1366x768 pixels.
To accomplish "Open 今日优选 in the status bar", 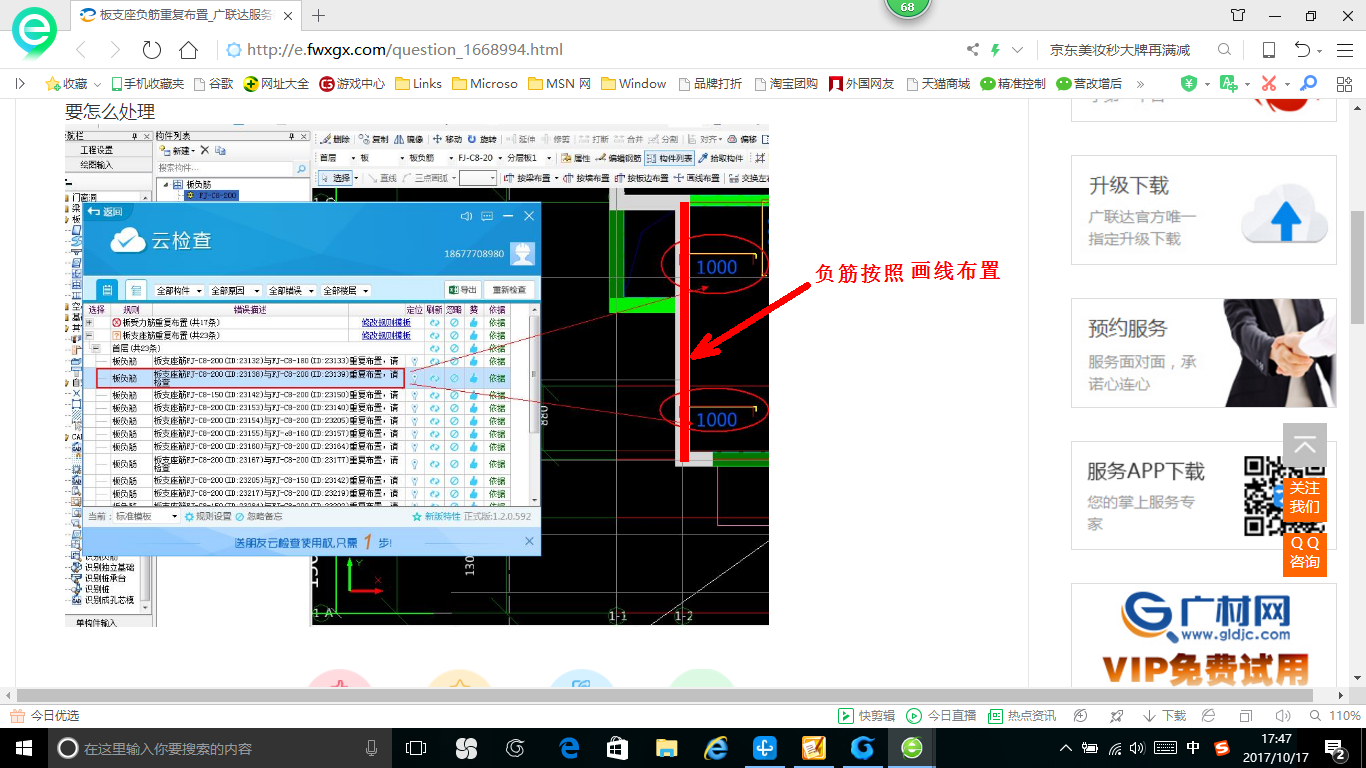I will coord(46,716).
